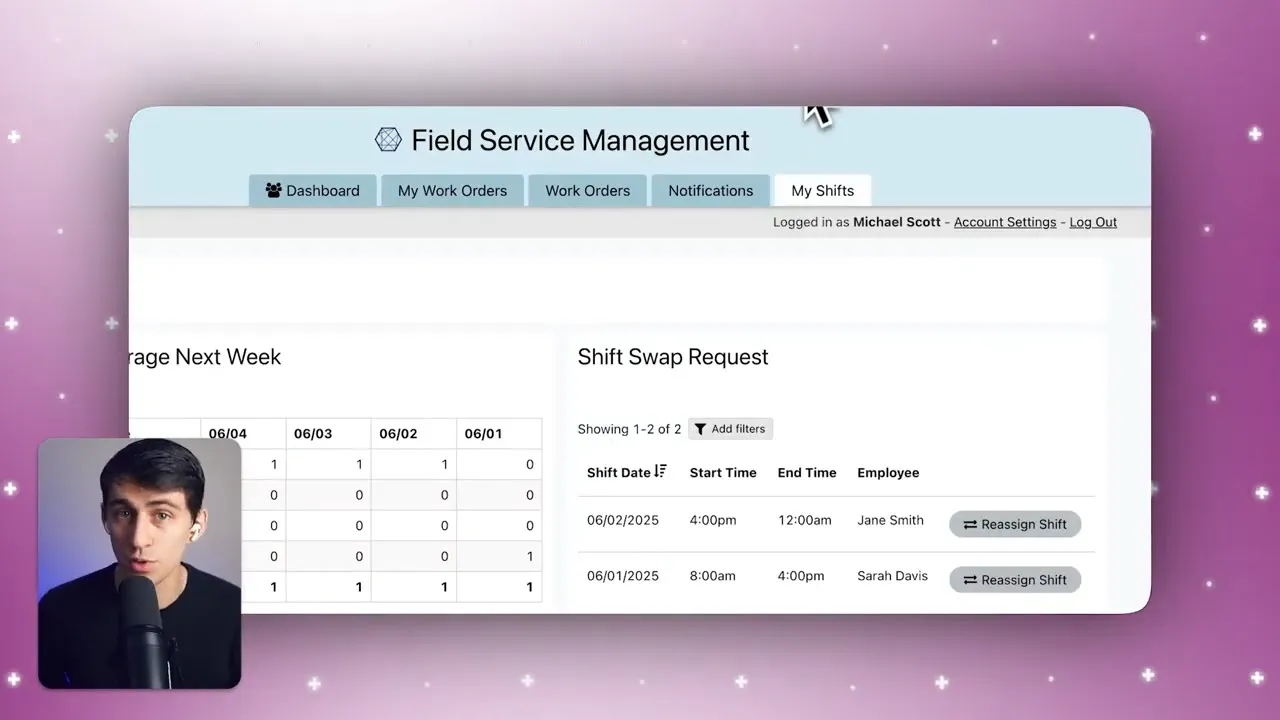Switch to My Work Orders tab
Viewport: 1280px width, 720px height.
tap(452, 190)
